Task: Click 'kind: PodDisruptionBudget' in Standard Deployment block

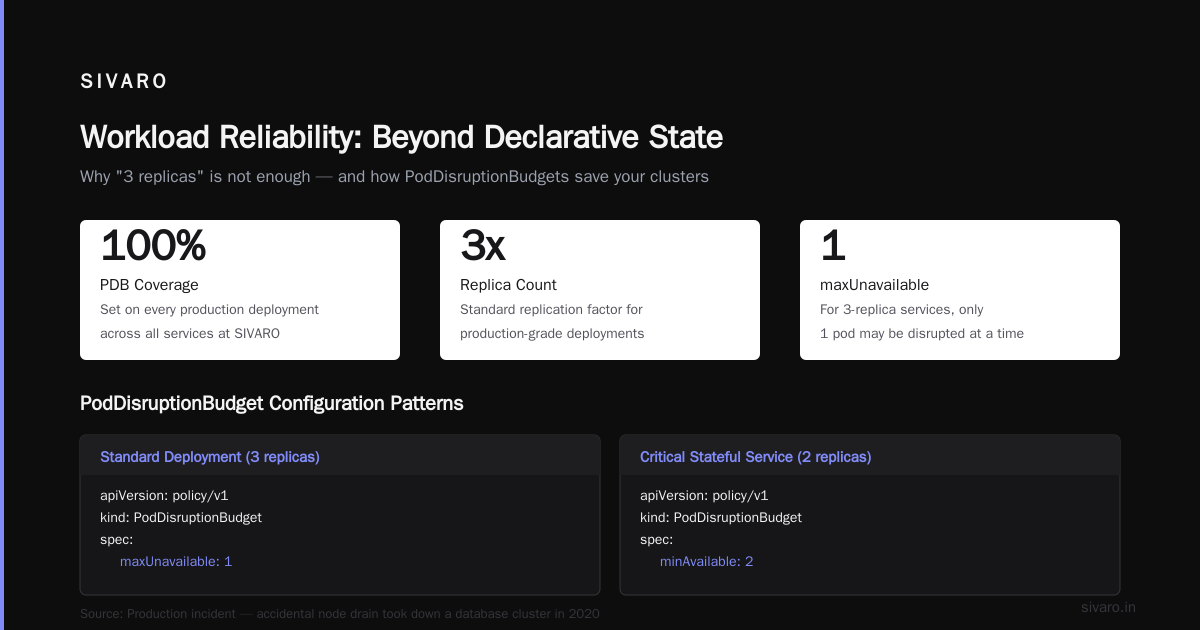Action: coord(181,518)
